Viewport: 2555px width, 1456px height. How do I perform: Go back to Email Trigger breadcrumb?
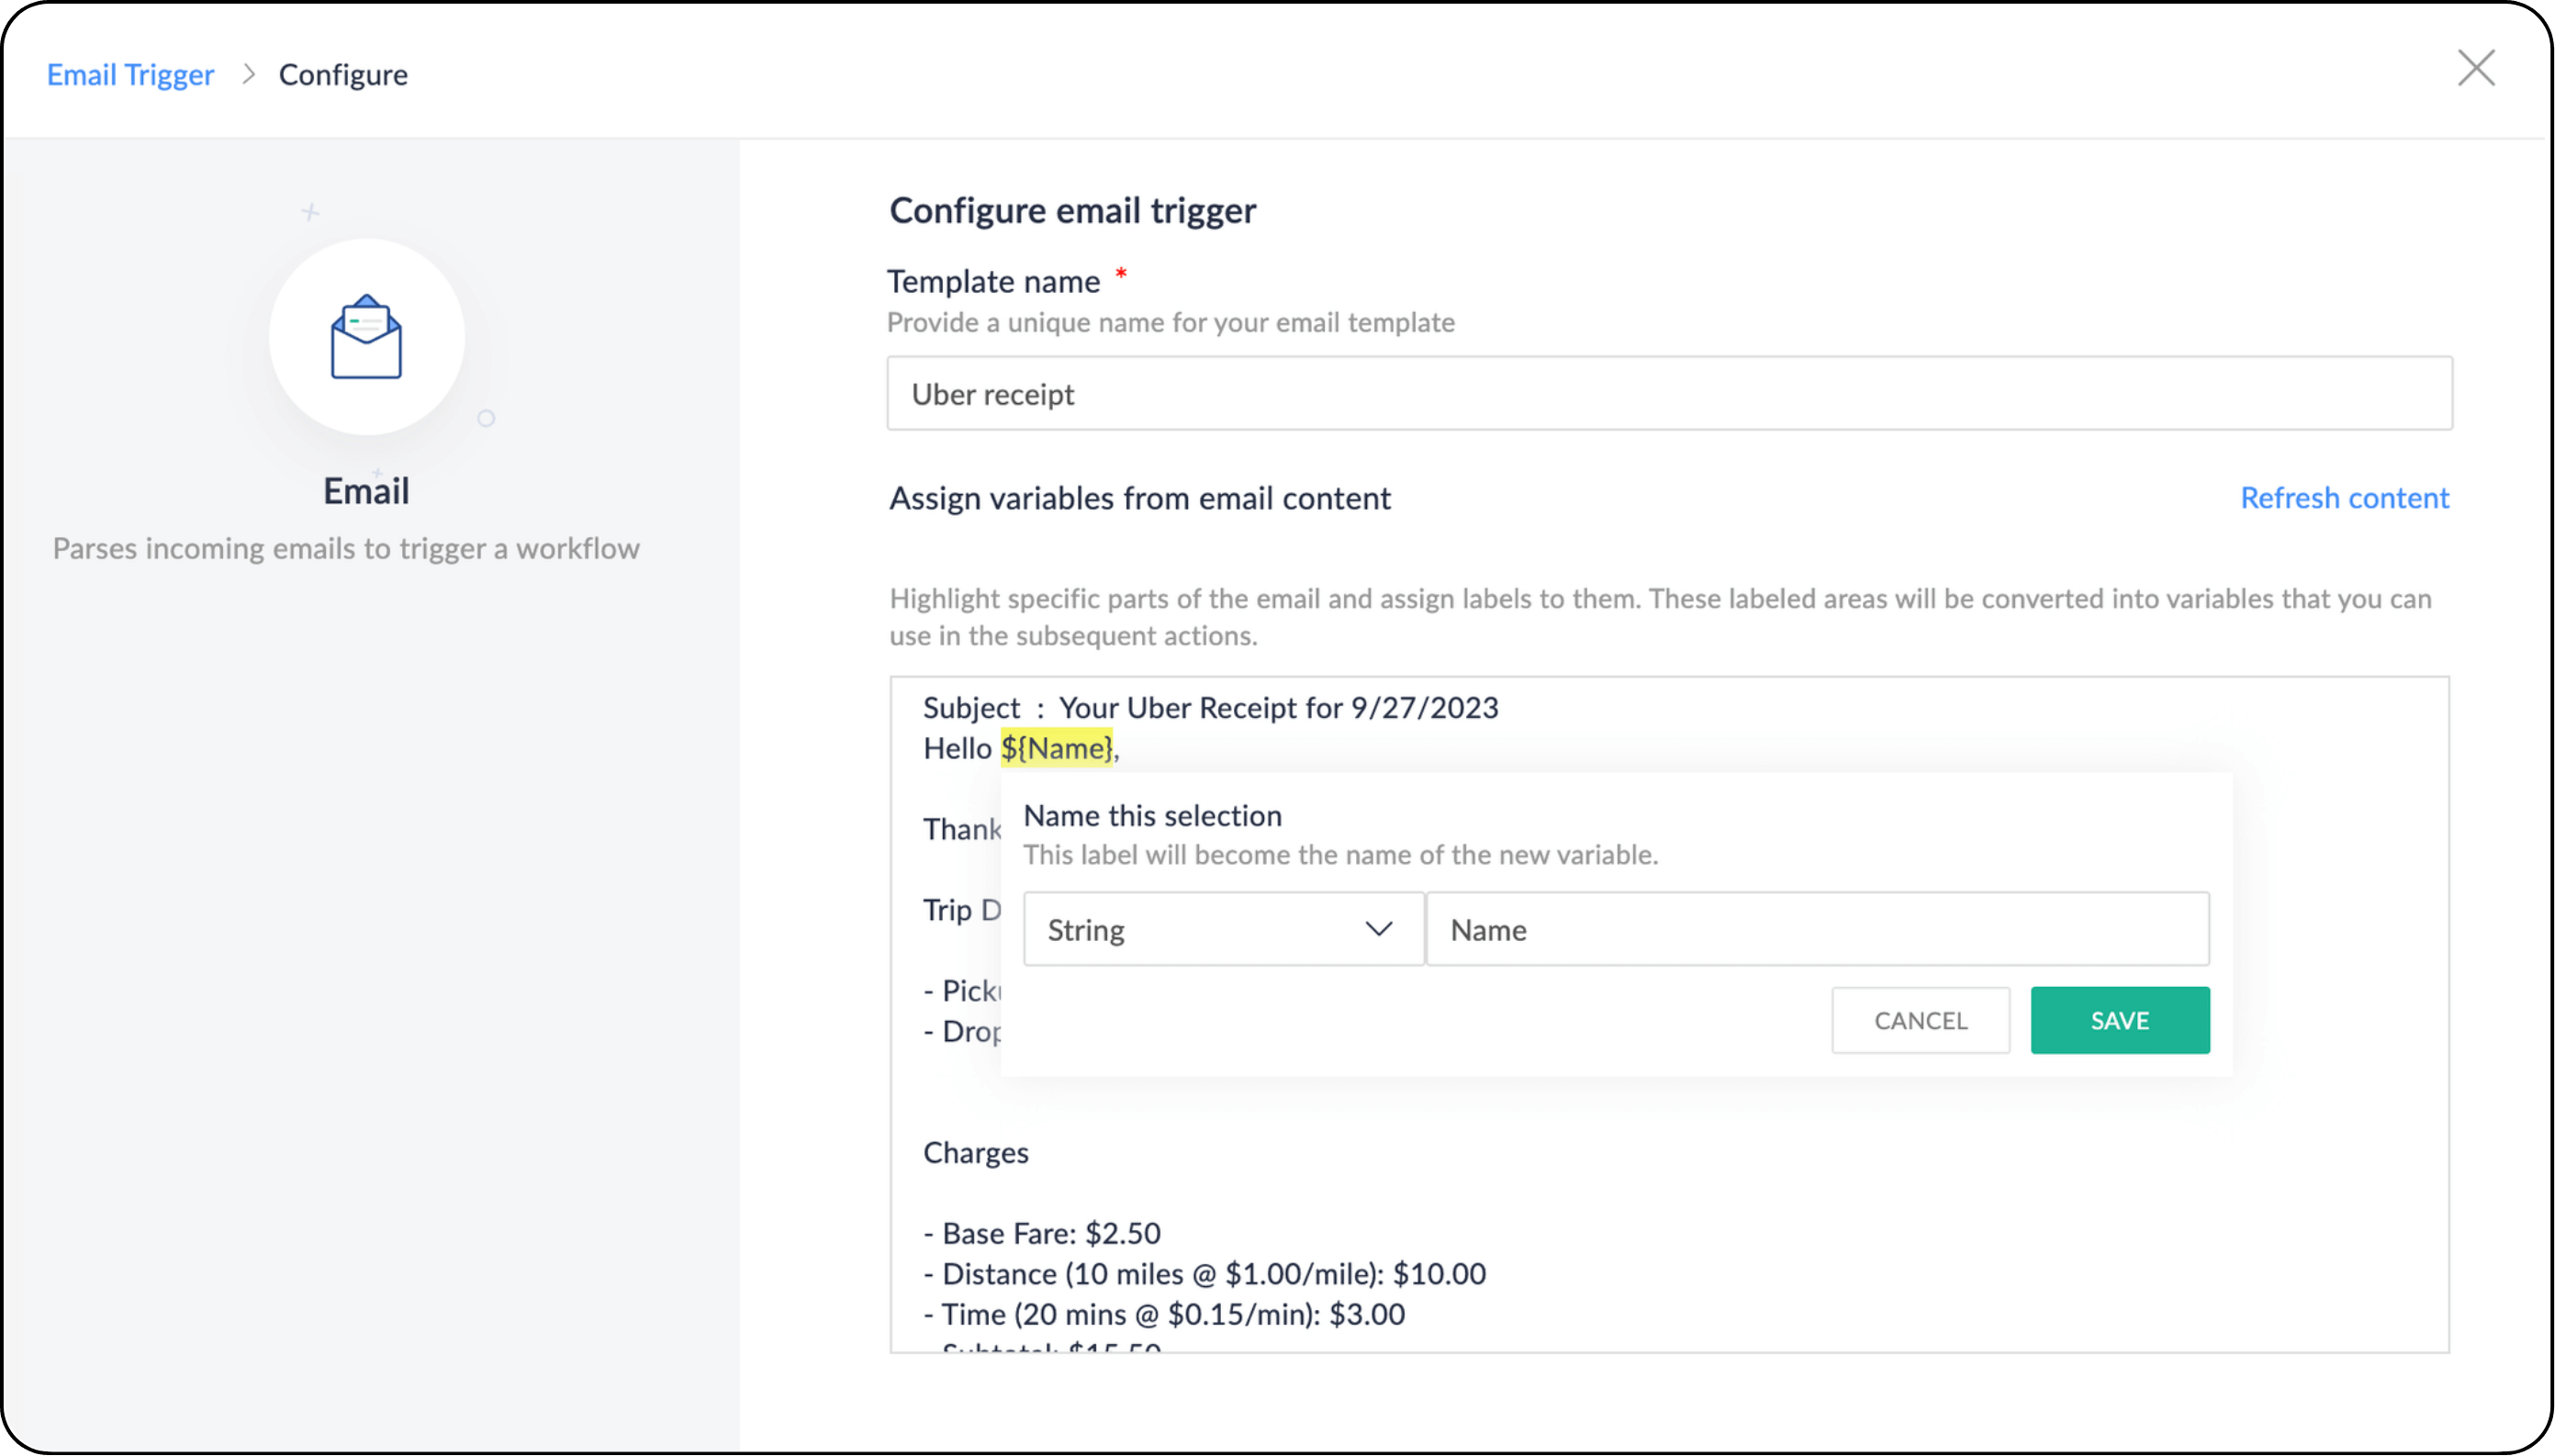pos(130,75)
